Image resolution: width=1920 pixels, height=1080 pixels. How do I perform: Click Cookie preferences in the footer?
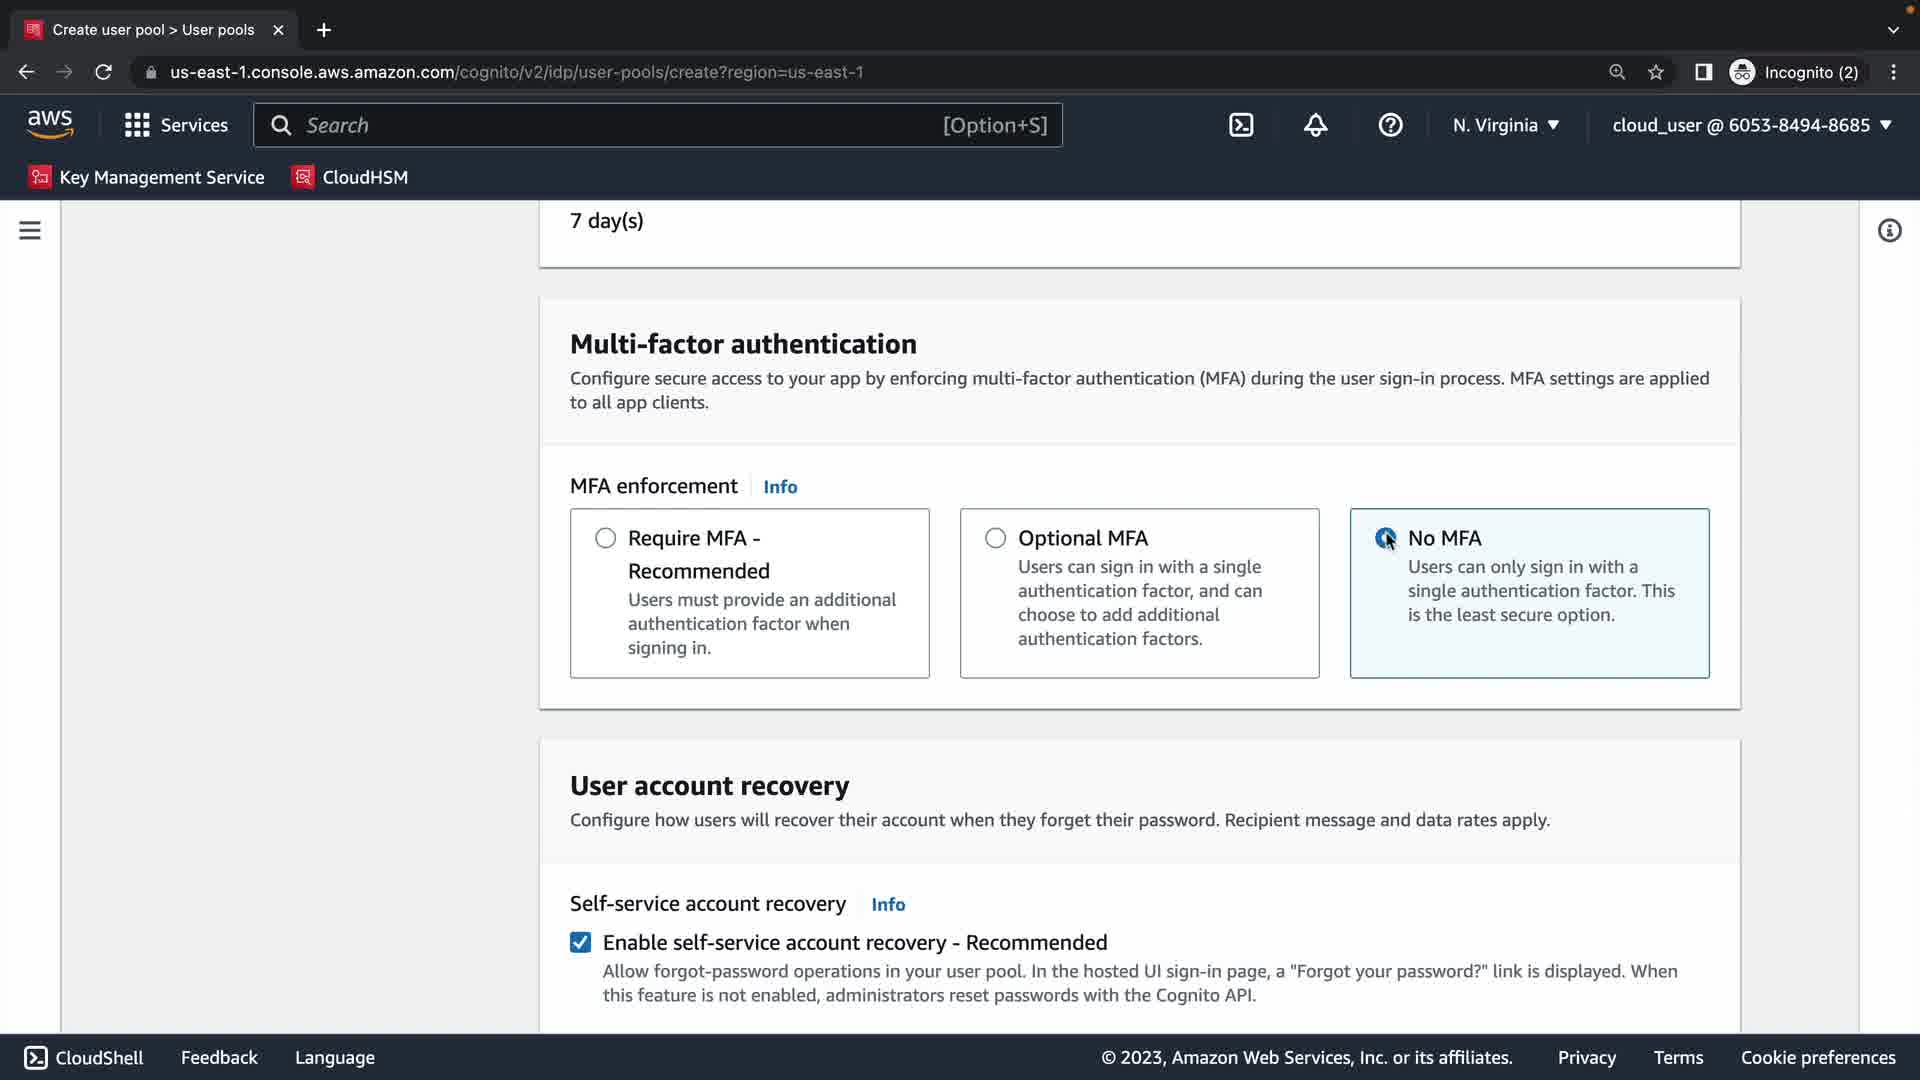point(1817,1057)
